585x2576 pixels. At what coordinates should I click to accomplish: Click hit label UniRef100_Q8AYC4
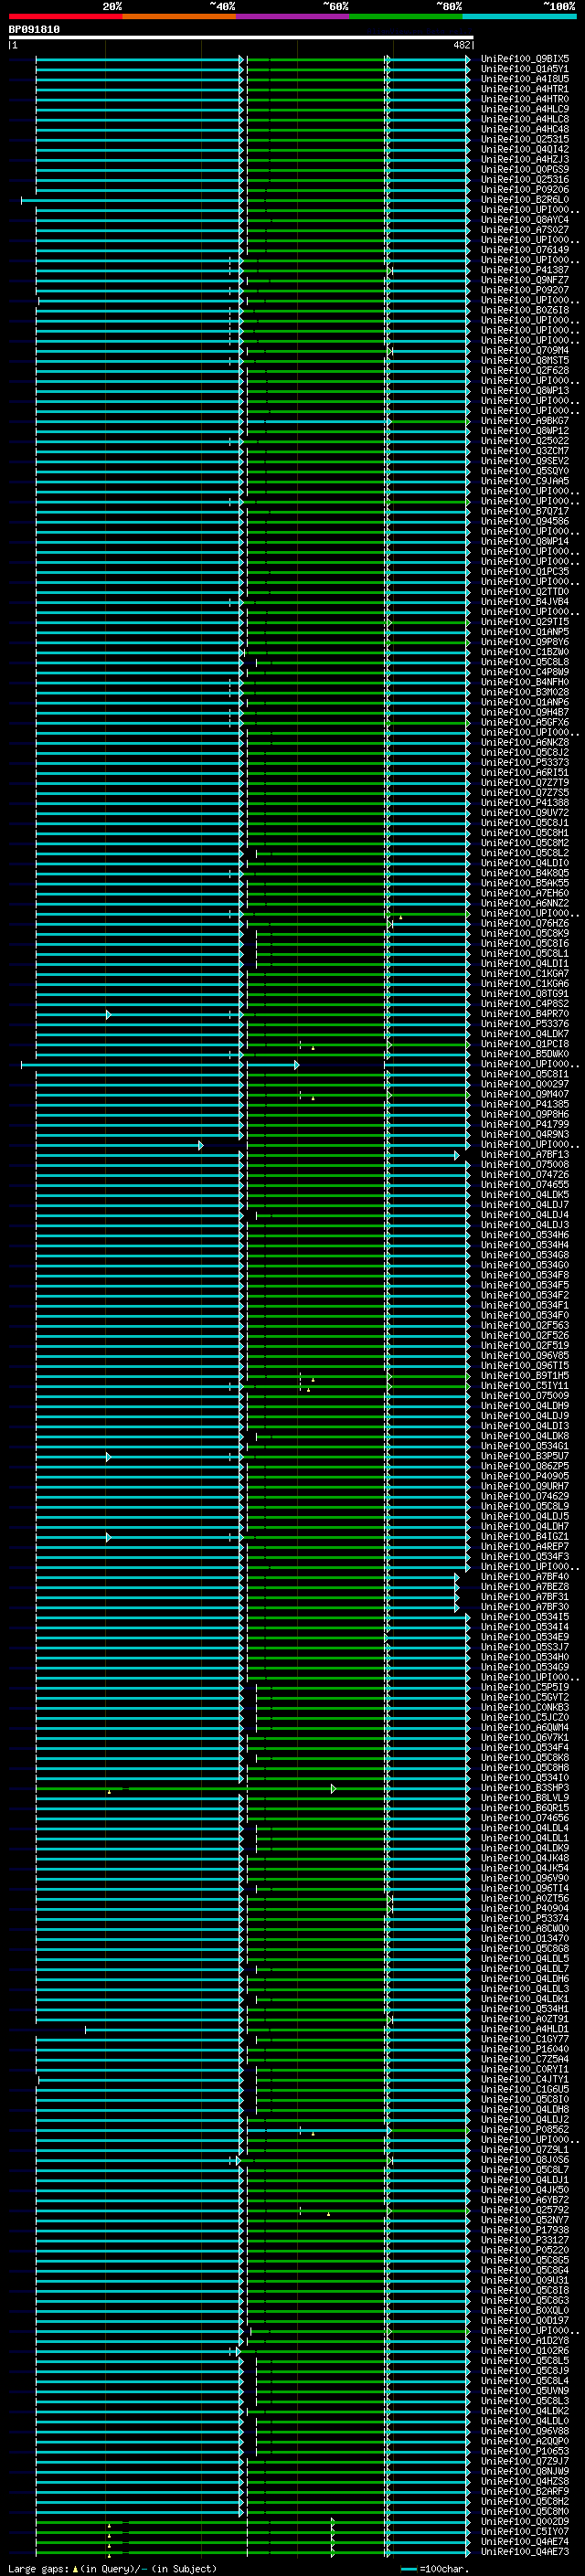[x=525, y=219]
